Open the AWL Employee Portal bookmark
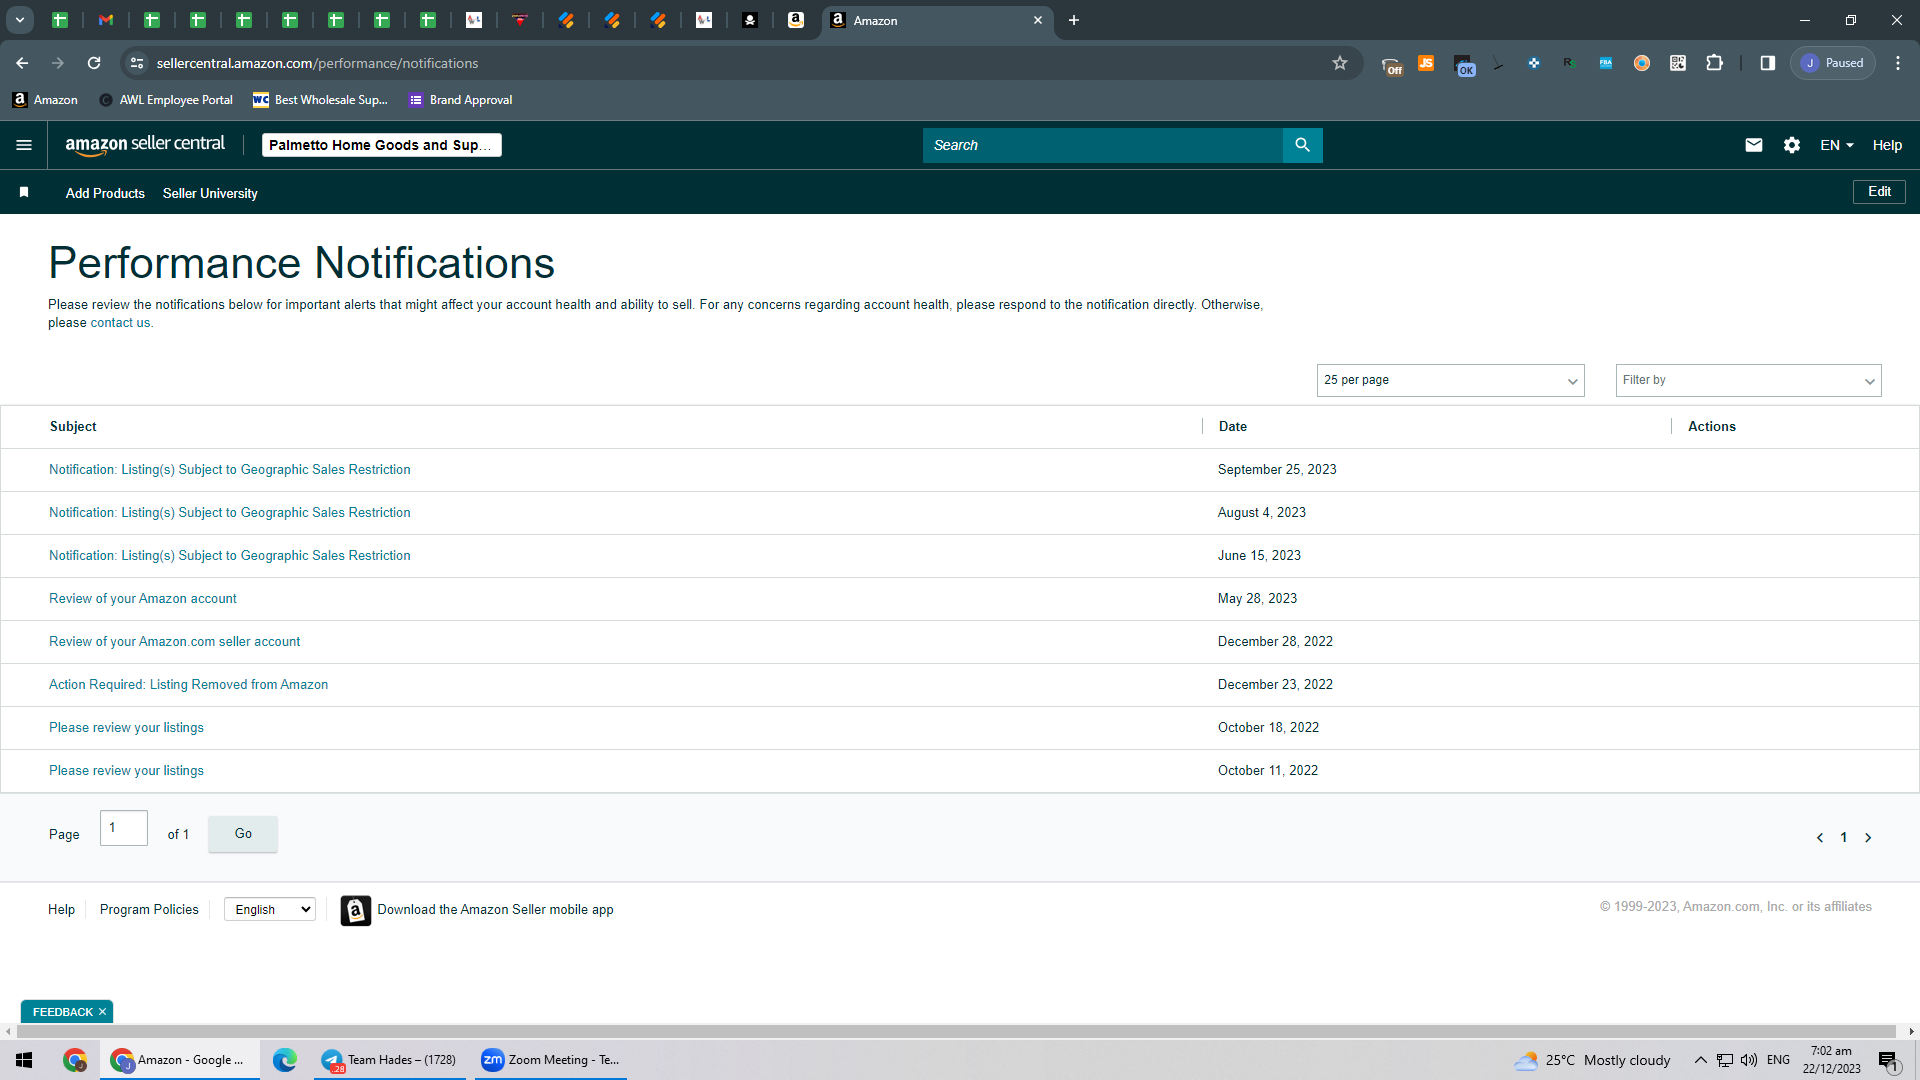1920x1080 pixels. pos(166,100)
